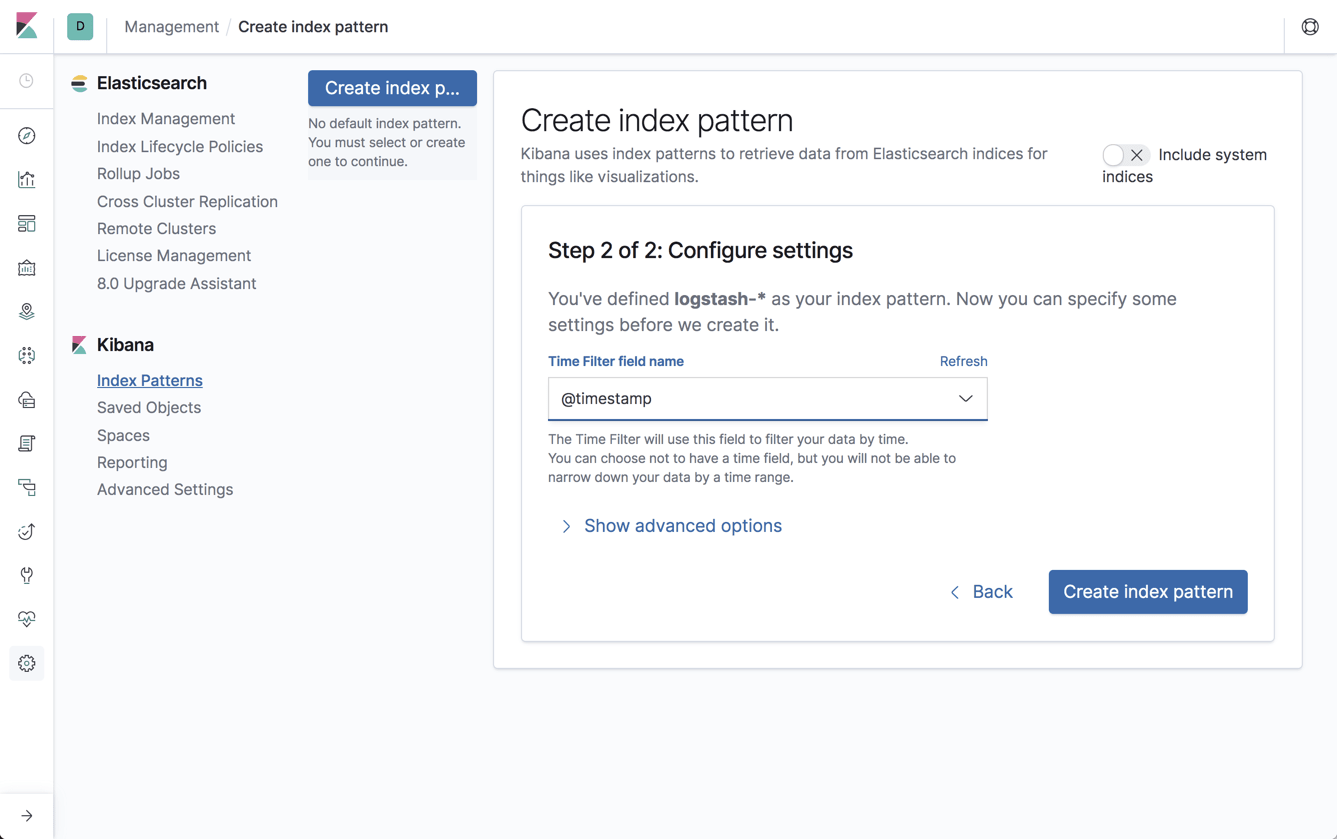Go Back to the previous step

point(981,592)
